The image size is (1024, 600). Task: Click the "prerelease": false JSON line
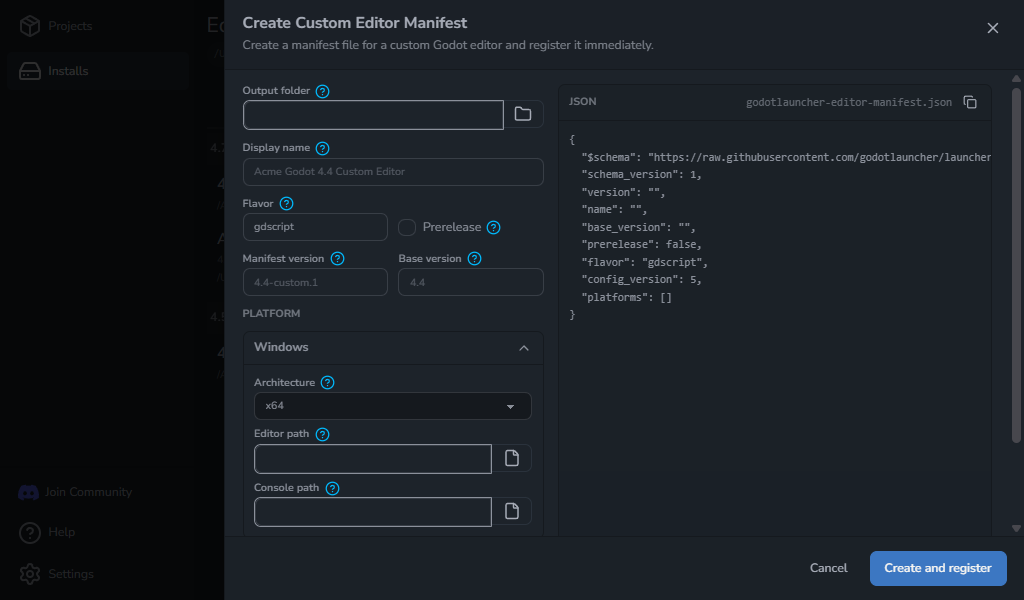click(x=641, y=245)
